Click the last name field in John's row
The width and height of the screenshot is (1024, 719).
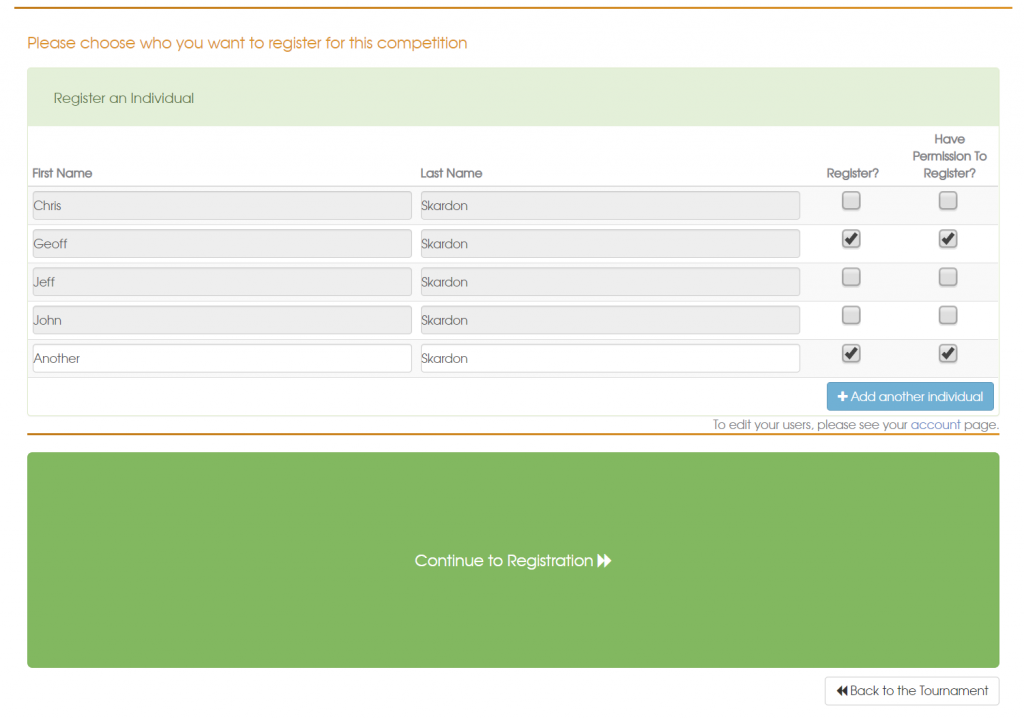pos(610,320)
